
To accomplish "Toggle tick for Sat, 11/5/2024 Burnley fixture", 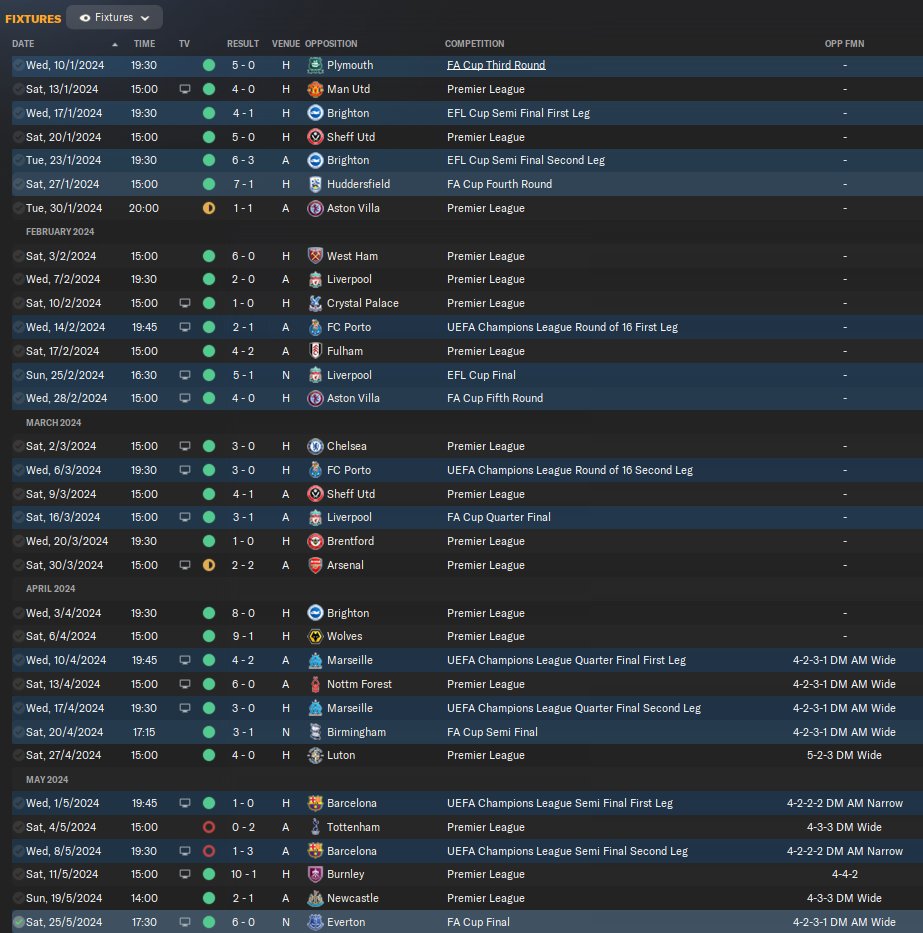I will pyautogui.click(x=18, y=874).
